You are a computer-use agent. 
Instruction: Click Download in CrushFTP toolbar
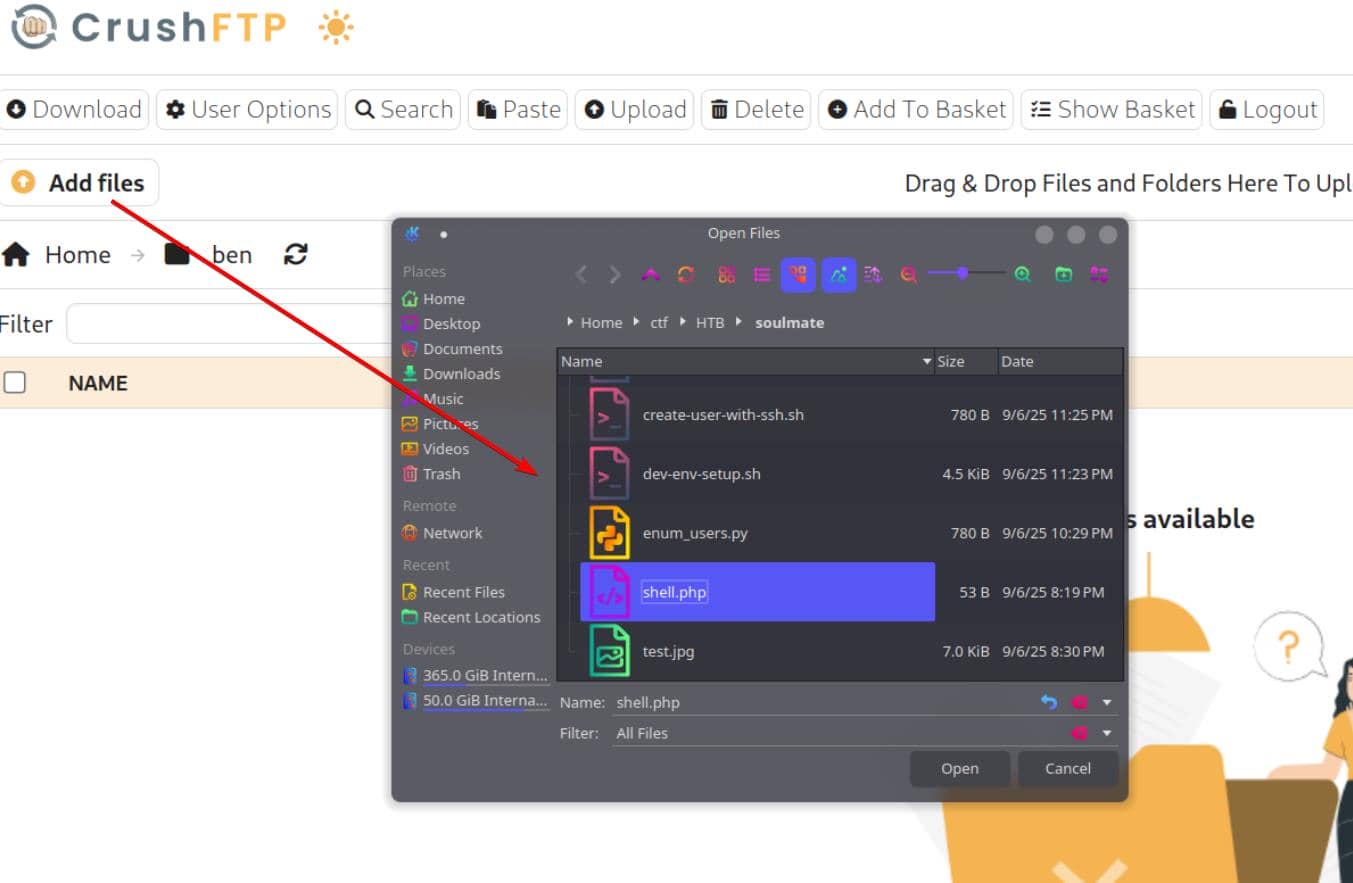tap(74, 110)
